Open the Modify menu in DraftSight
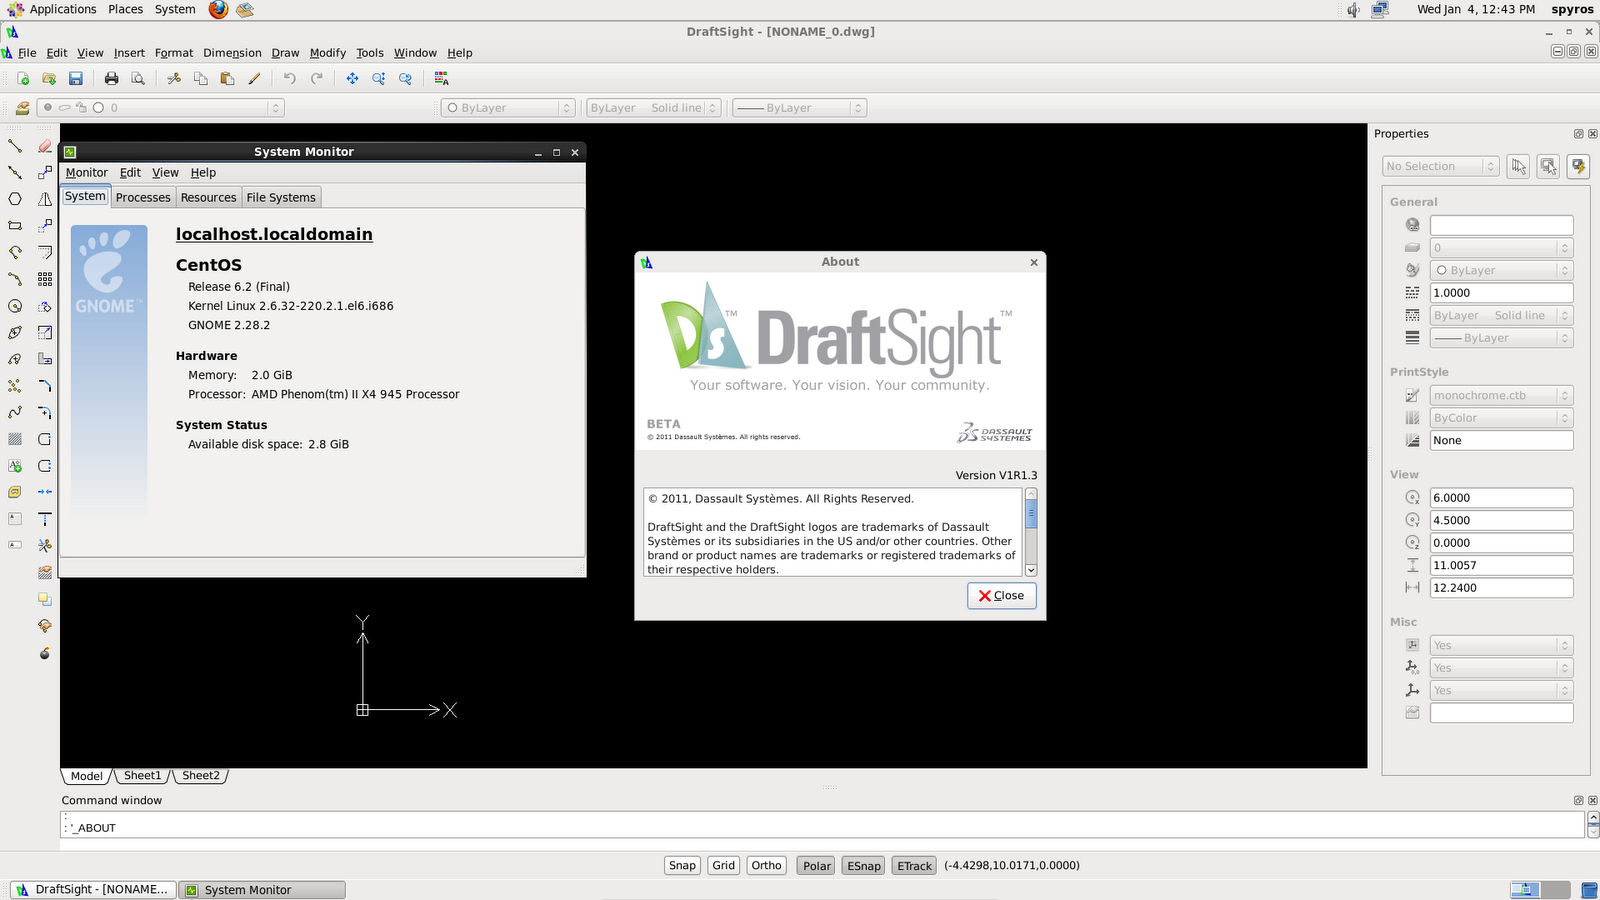This screenshot has width=1600, height=900. pos(327,53)
